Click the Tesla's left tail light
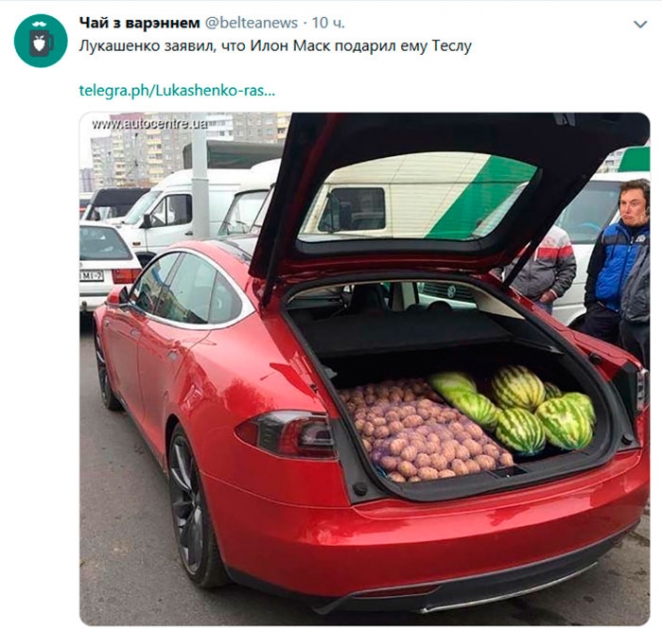Viewport: 662px width, 631px height. pos(286,433)
